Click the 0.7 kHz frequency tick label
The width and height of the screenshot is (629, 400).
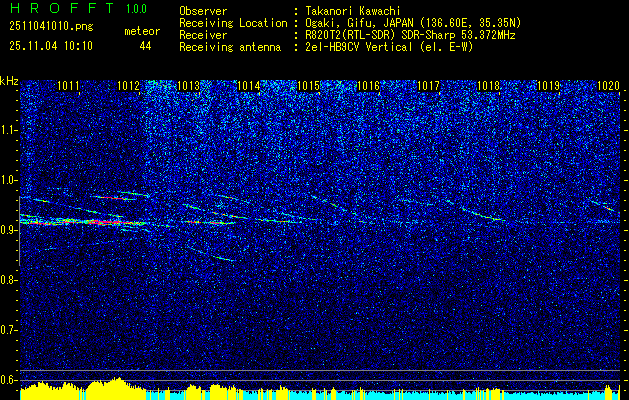8,330
